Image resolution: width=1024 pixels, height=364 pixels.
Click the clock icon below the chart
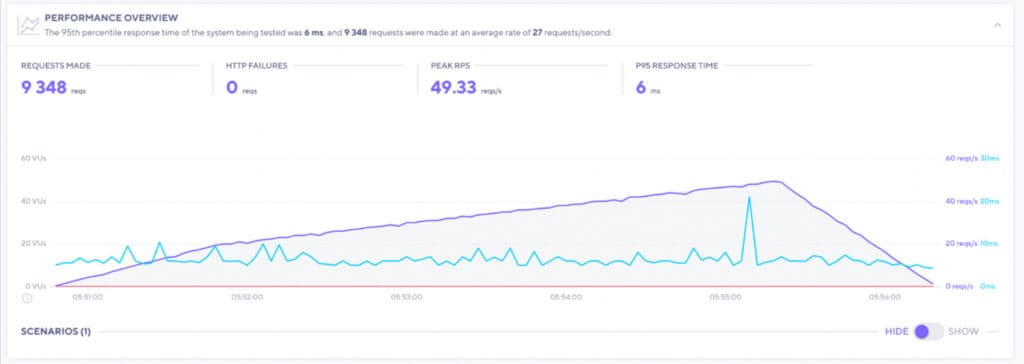pos(27,298)
